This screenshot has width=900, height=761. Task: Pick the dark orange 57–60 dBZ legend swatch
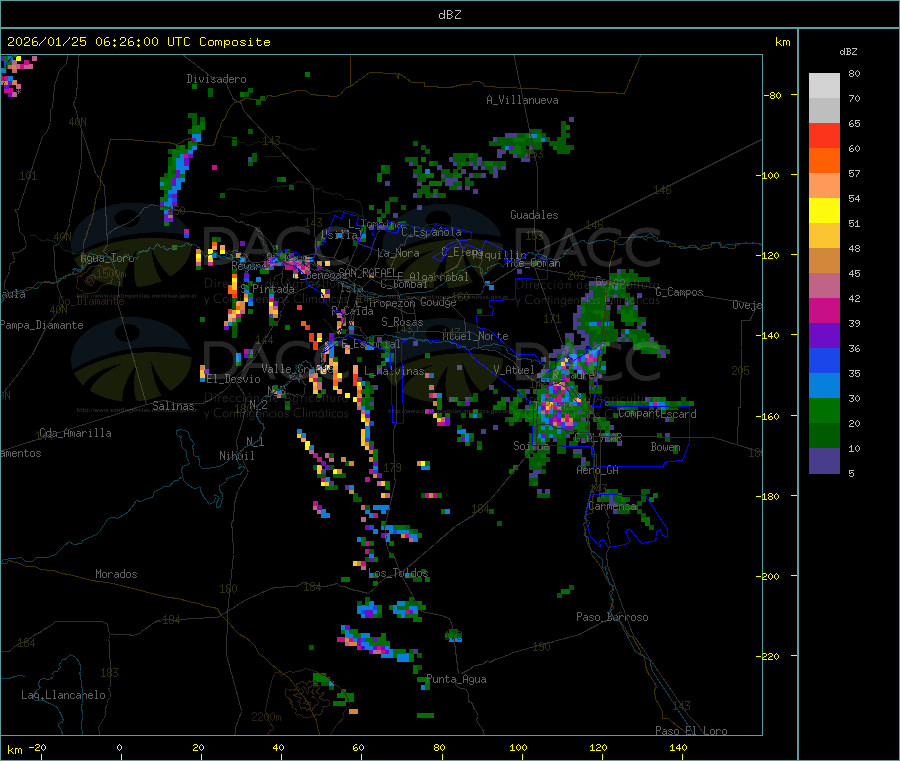pyautogui.click(x=824, y=161)
